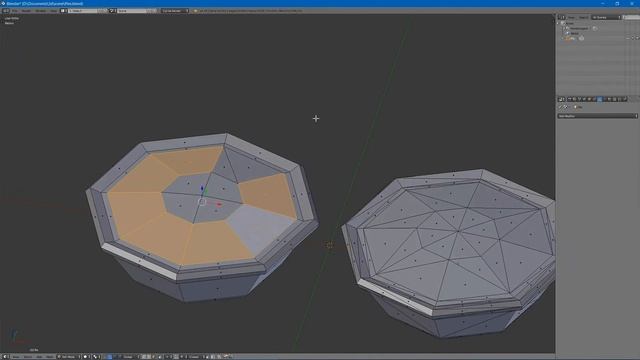Open the Window menu
The width and height of the screenshot is (640, 360).
(x=40, y=11)
